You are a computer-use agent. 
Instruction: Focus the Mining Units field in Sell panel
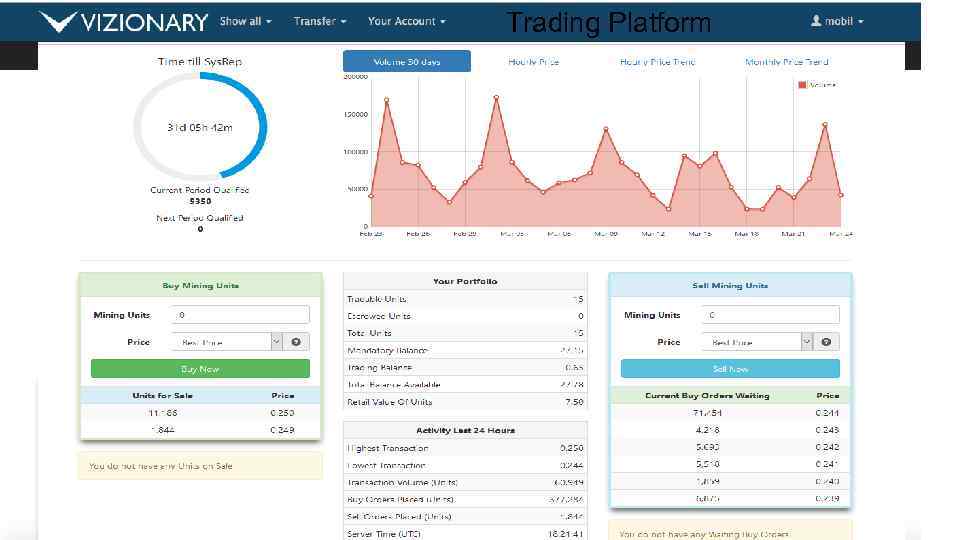pos(771,315)
